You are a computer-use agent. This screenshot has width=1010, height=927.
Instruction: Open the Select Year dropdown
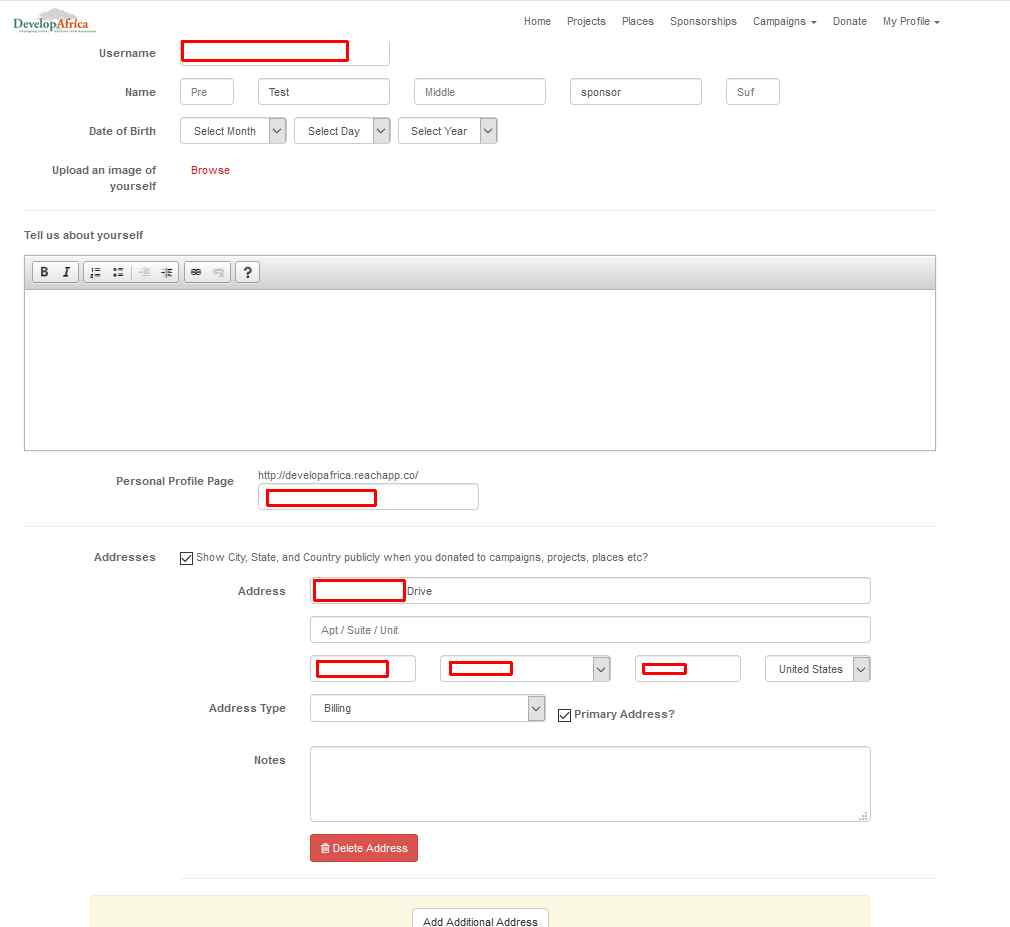pos(447,131)
